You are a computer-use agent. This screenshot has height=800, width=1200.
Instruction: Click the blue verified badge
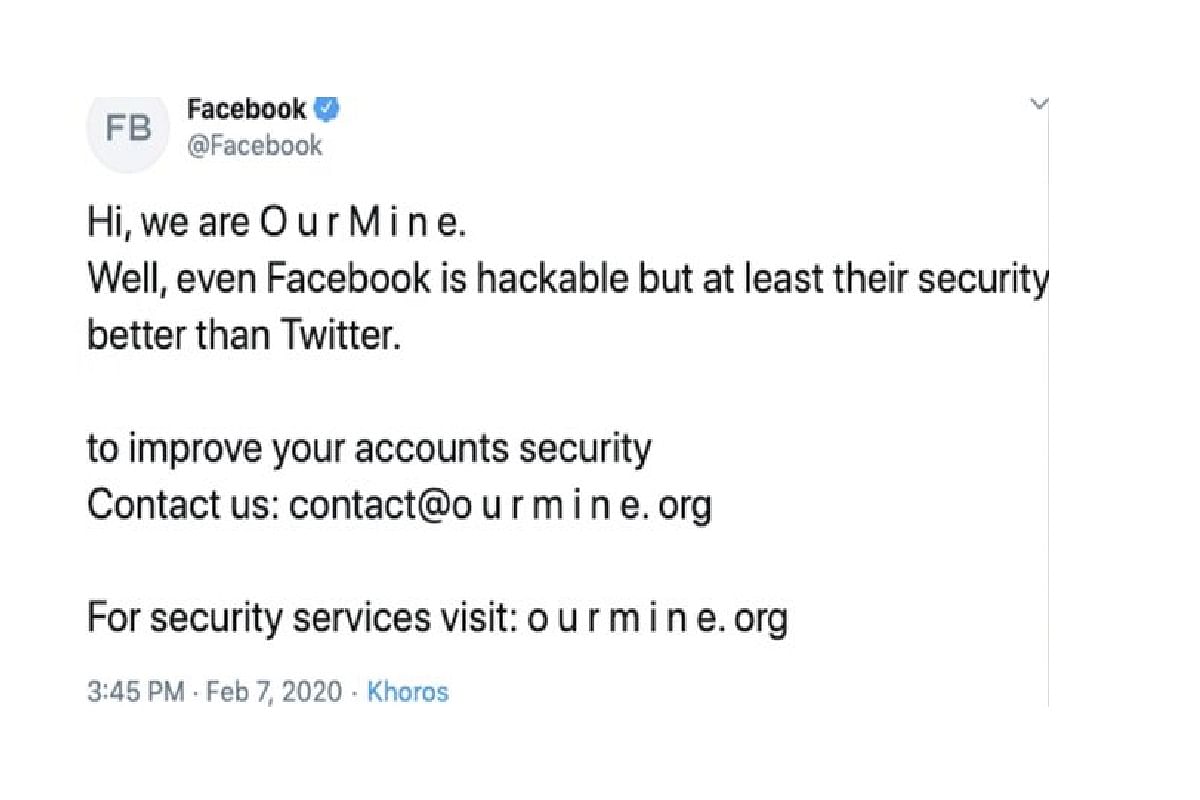[327, 109]
